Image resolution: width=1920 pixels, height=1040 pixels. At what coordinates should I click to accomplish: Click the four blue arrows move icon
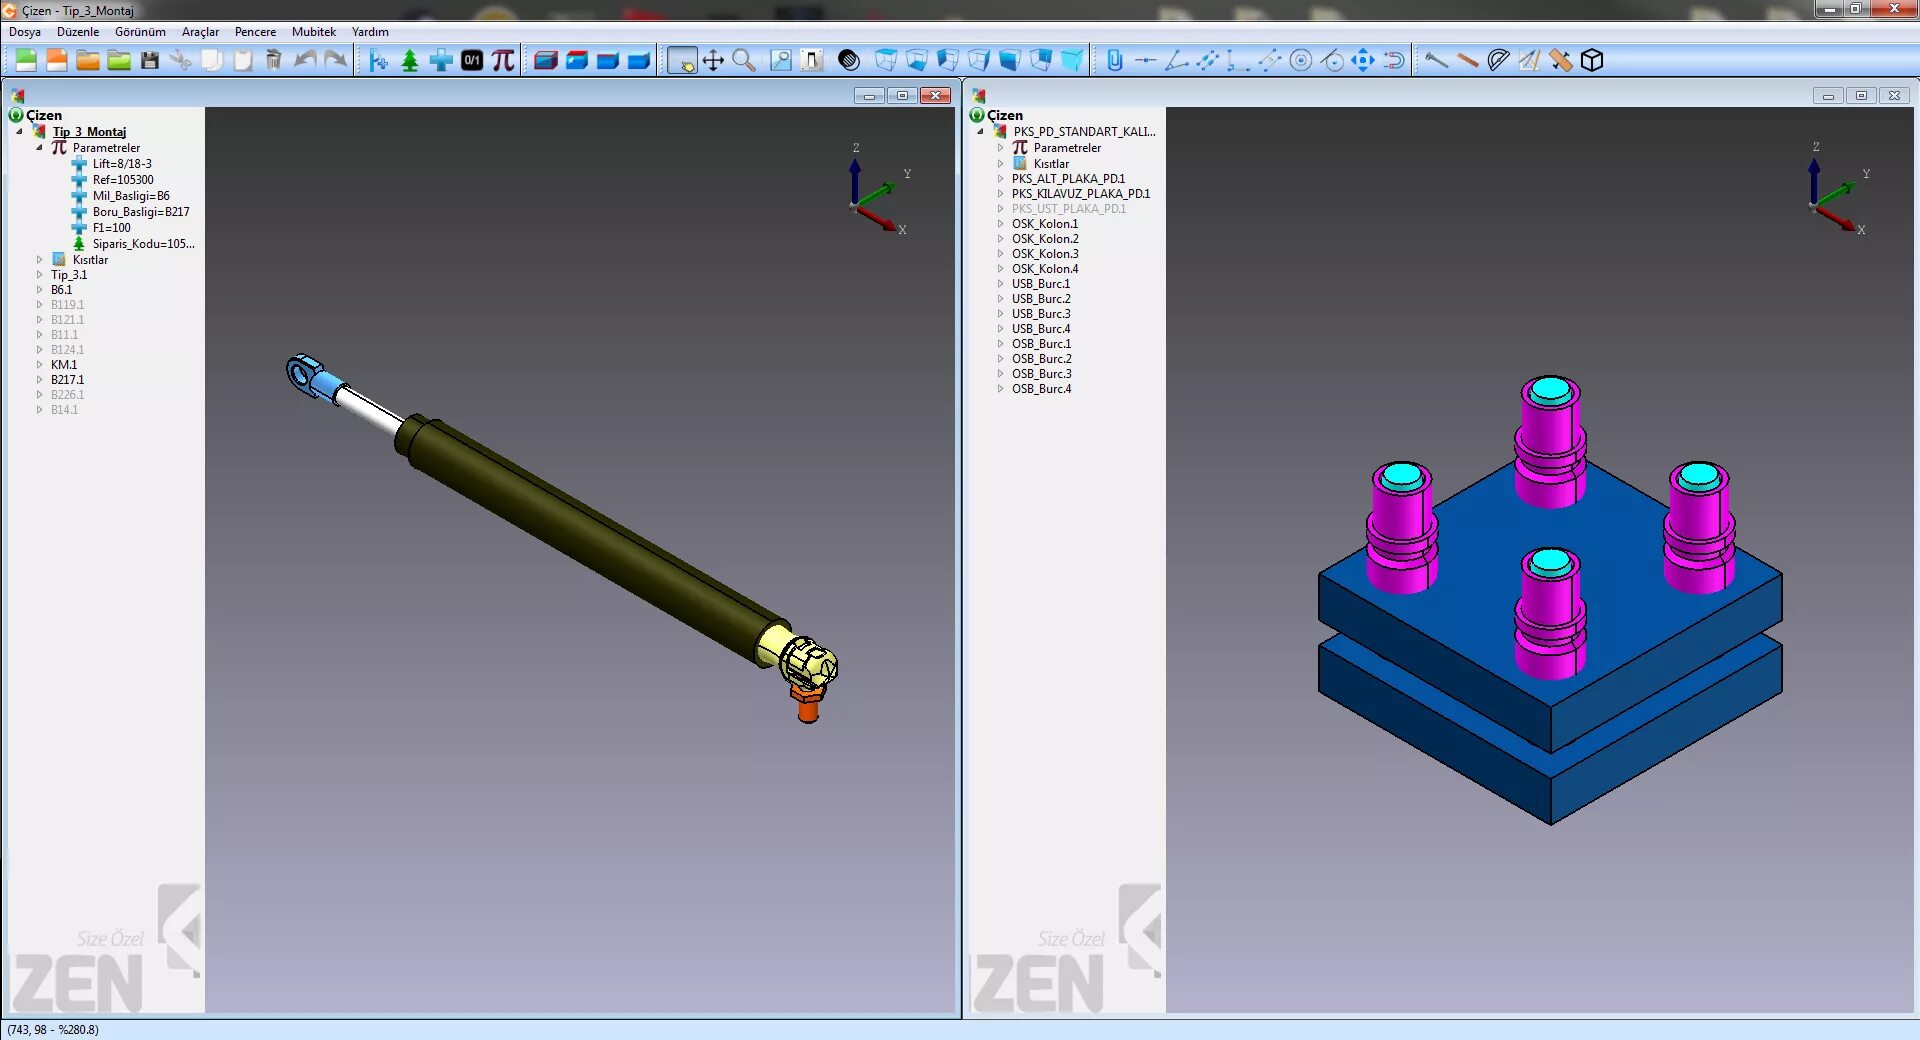coord(1363,60)
